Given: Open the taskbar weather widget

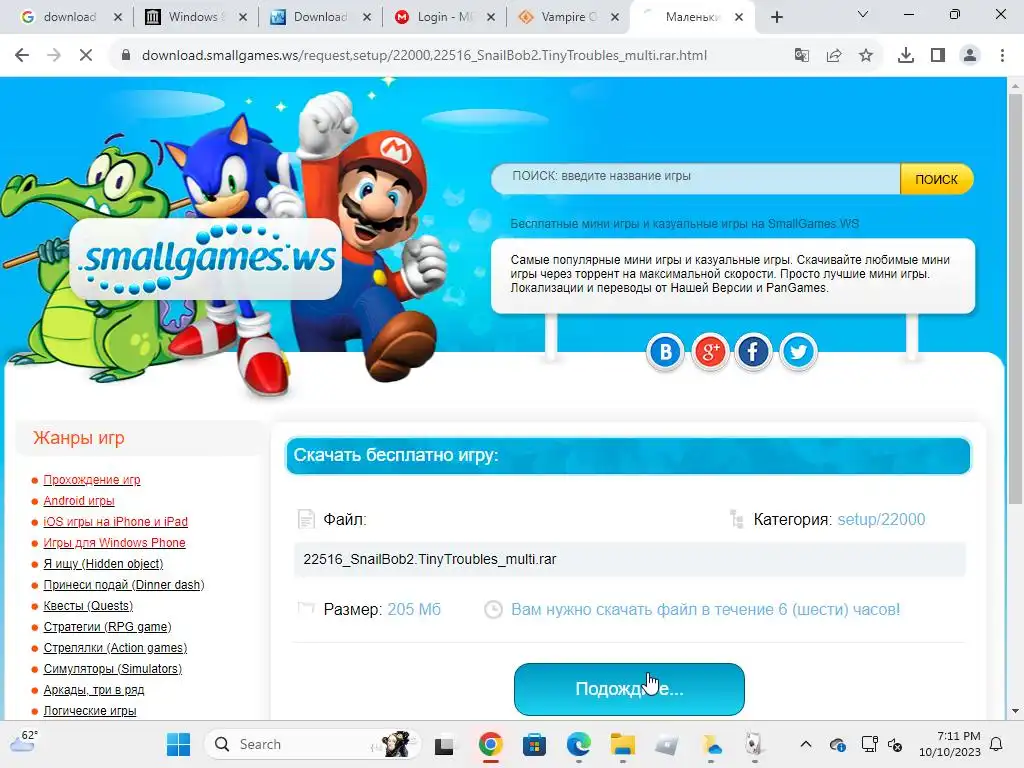Looking at the screenshot, I should 24,741.
